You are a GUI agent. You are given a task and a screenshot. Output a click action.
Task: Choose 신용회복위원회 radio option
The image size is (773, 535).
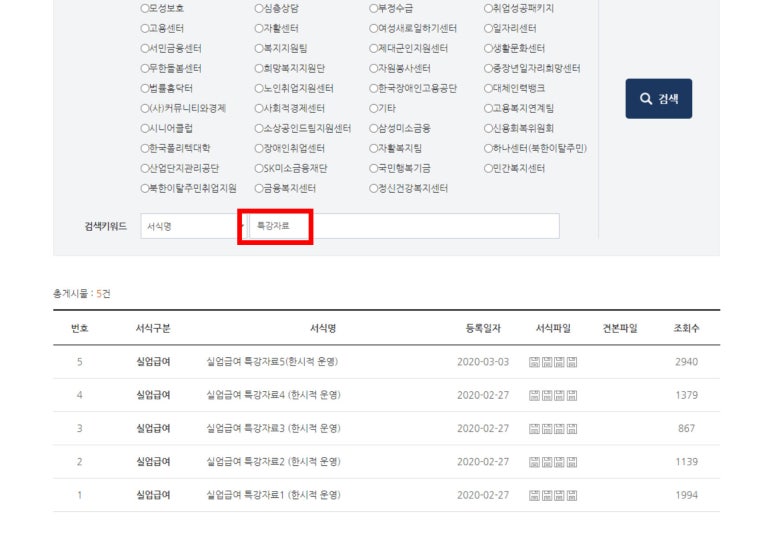click(488, 128)
